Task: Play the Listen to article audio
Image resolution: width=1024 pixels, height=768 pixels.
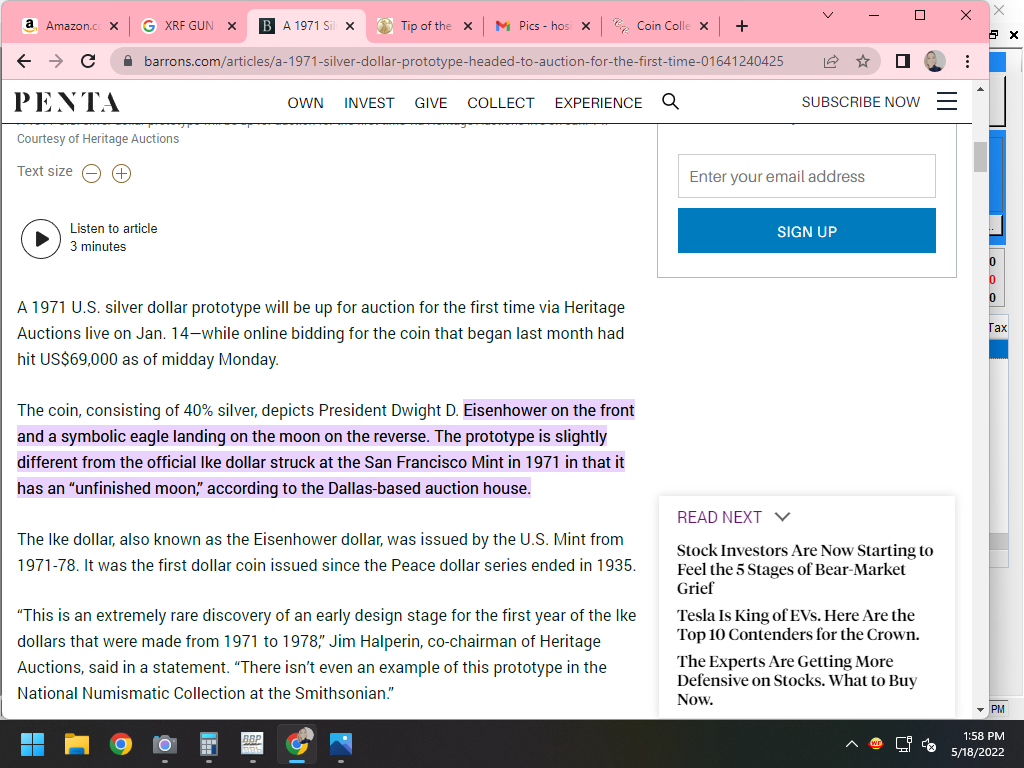Action: pyautogui.click(x=40, y=238)
